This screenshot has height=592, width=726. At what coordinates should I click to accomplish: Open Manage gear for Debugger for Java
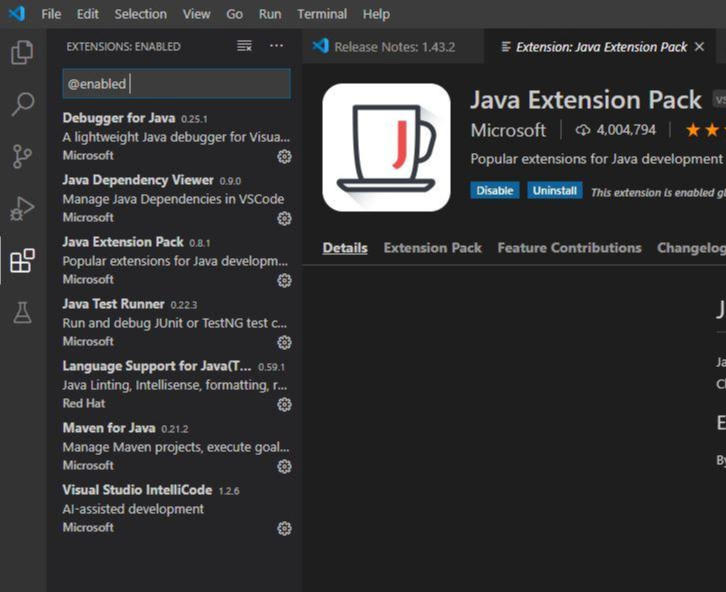tap(284, 156)
